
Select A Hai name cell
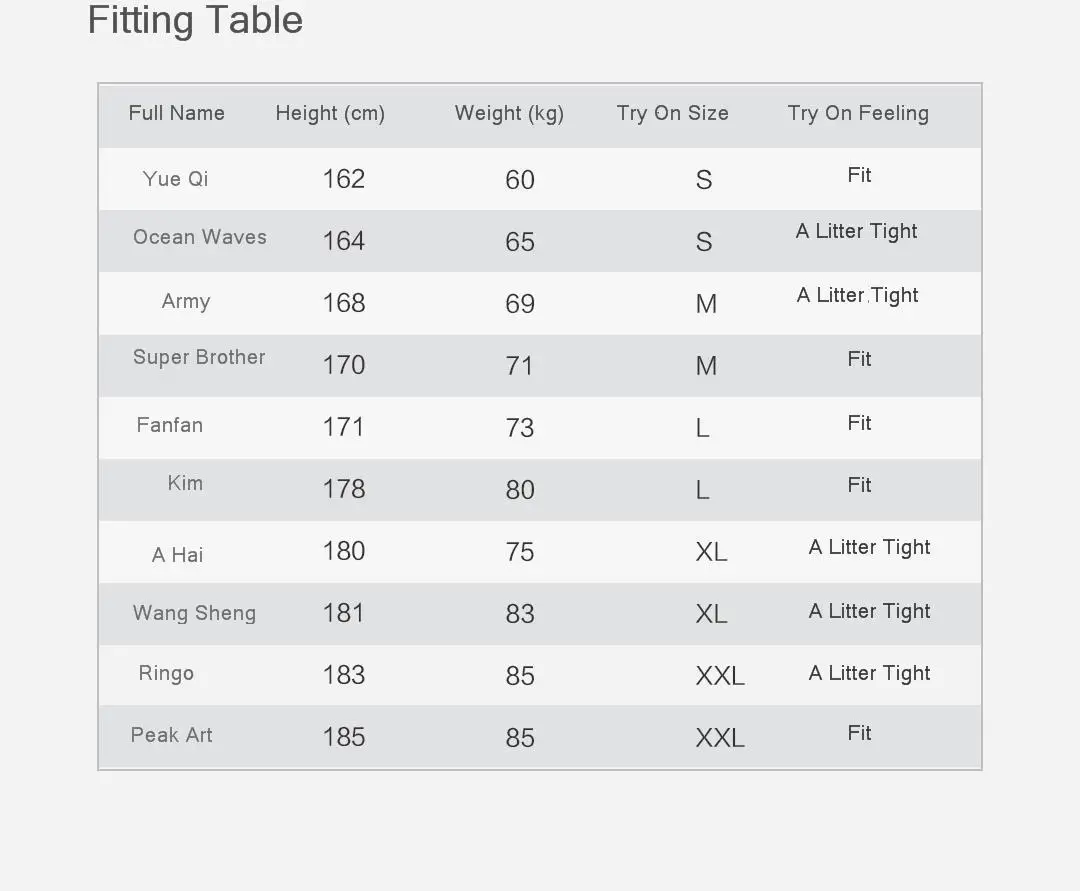[x=177, y=554]
